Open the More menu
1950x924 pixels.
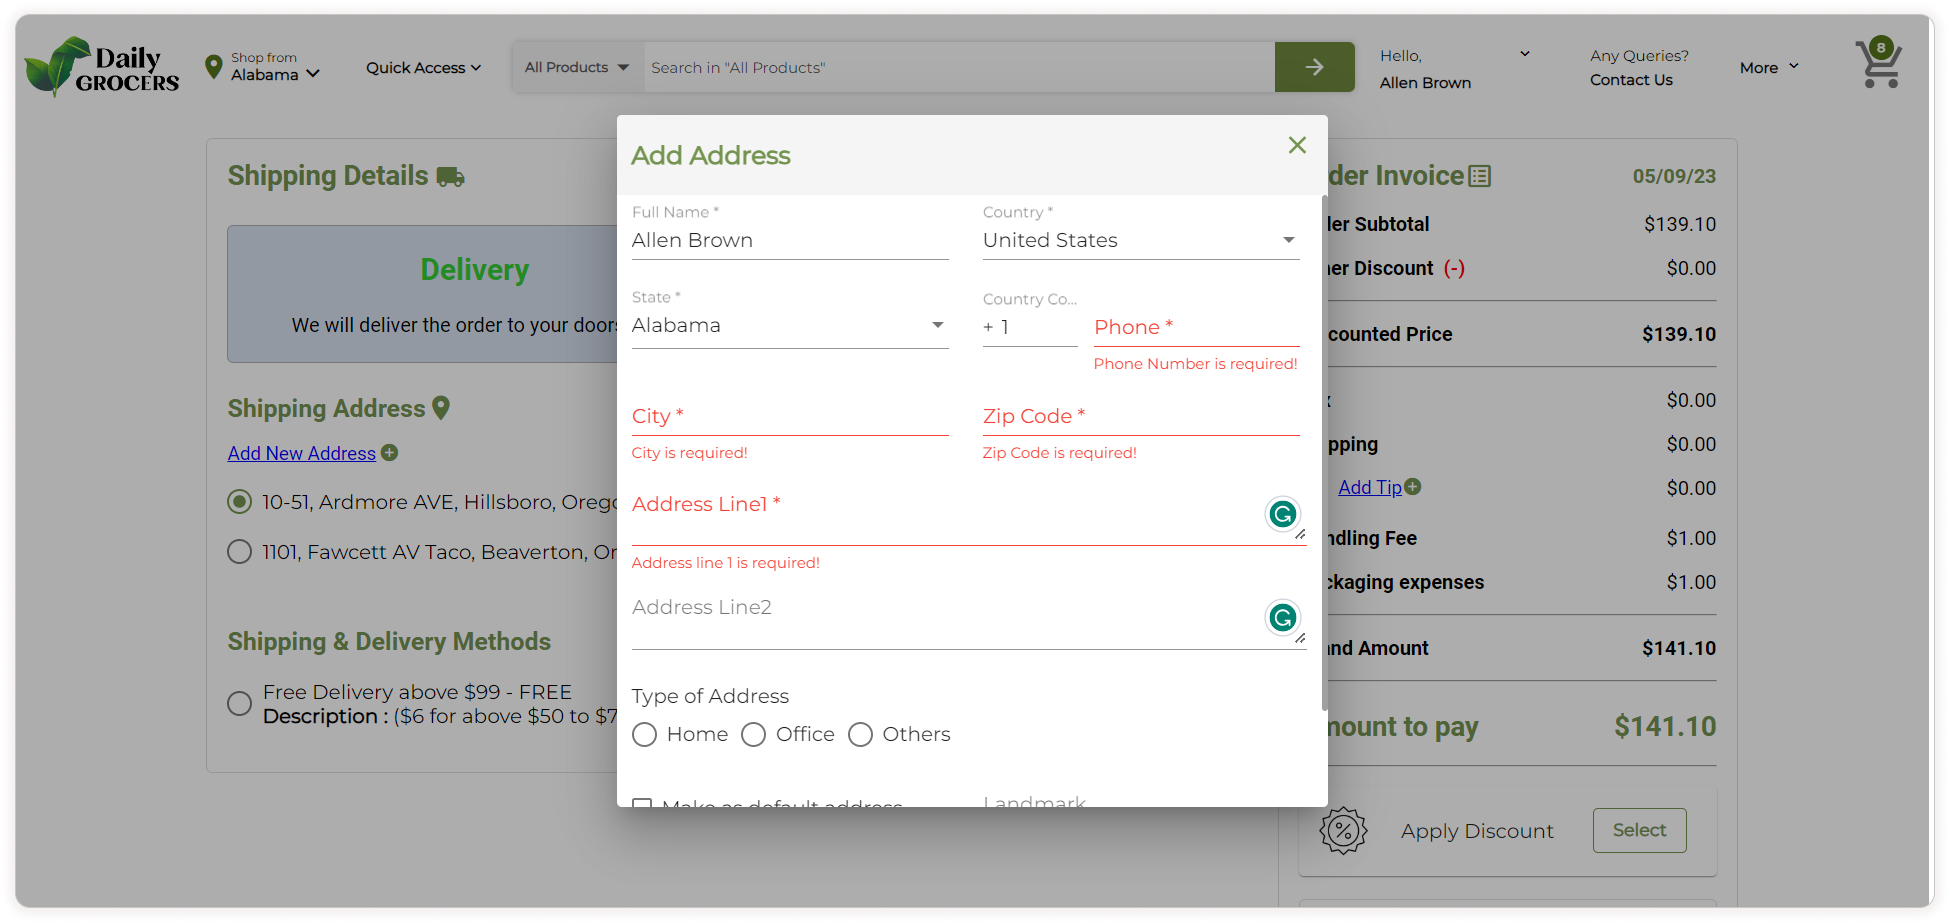[x=1768, y=68]
